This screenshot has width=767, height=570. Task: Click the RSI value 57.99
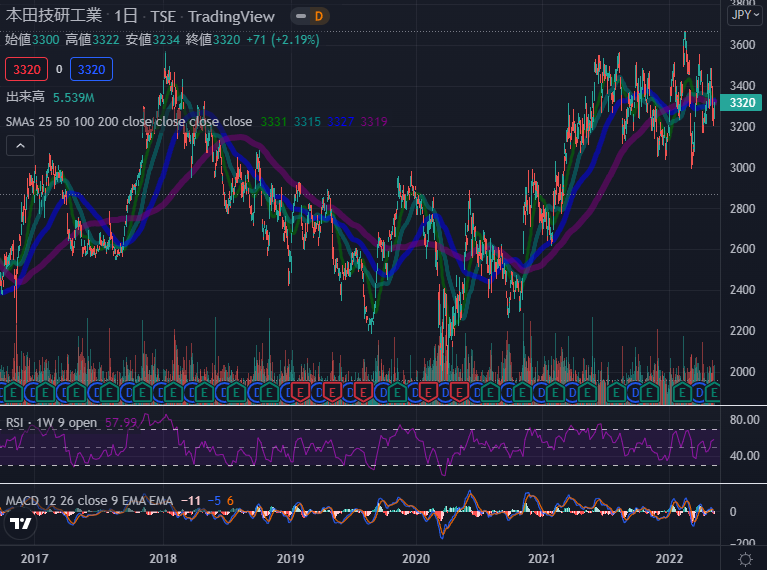point(121,423)
